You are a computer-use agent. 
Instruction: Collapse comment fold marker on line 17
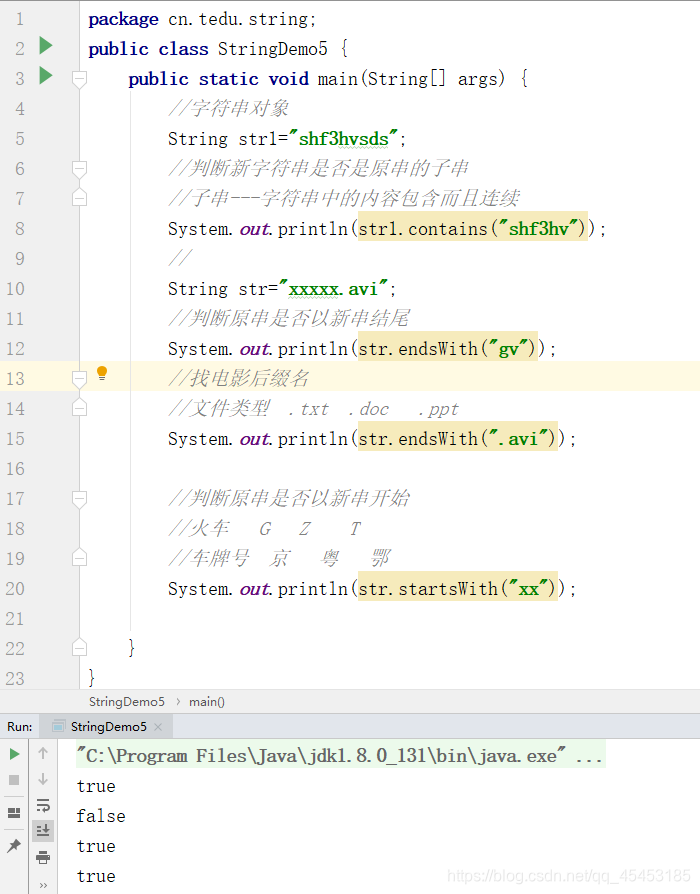80,499
